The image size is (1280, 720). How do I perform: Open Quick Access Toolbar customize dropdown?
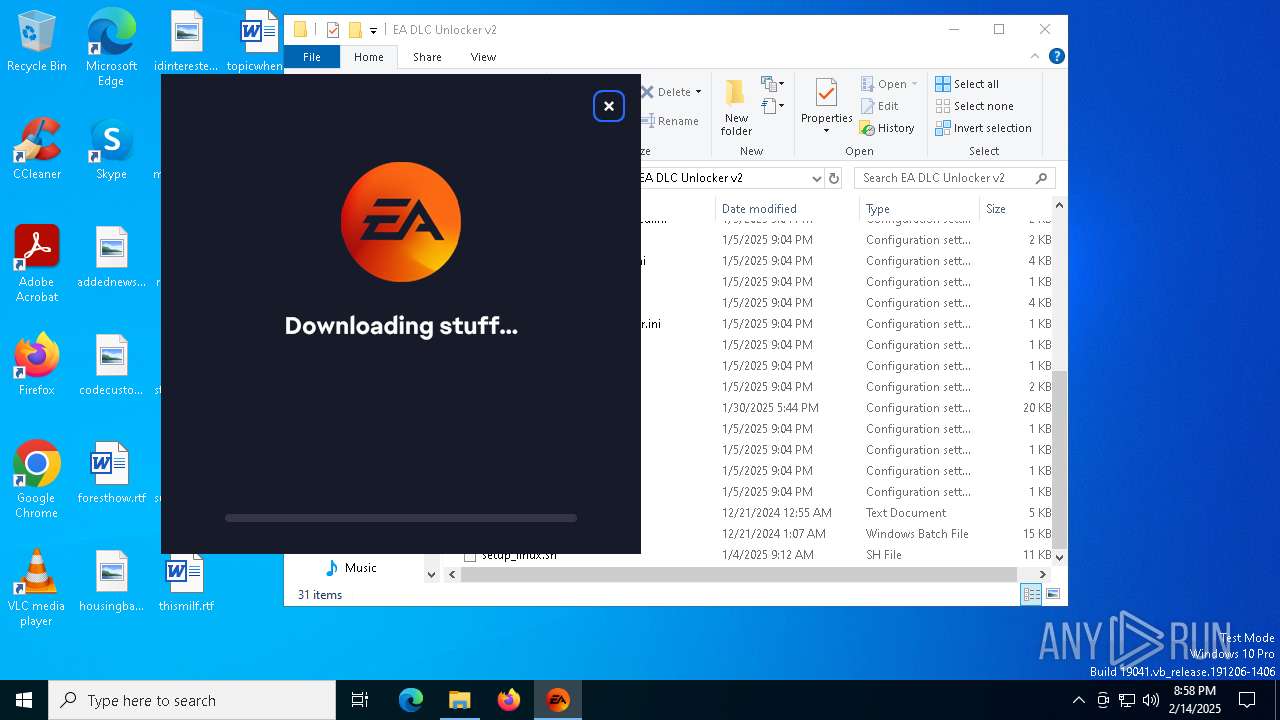pos(373,30)
